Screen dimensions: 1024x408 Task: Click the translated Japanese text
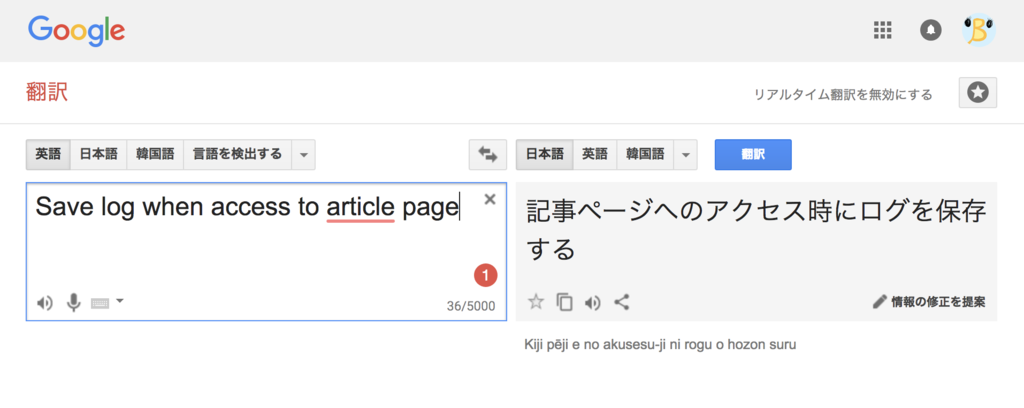click(x=756, y=228)
